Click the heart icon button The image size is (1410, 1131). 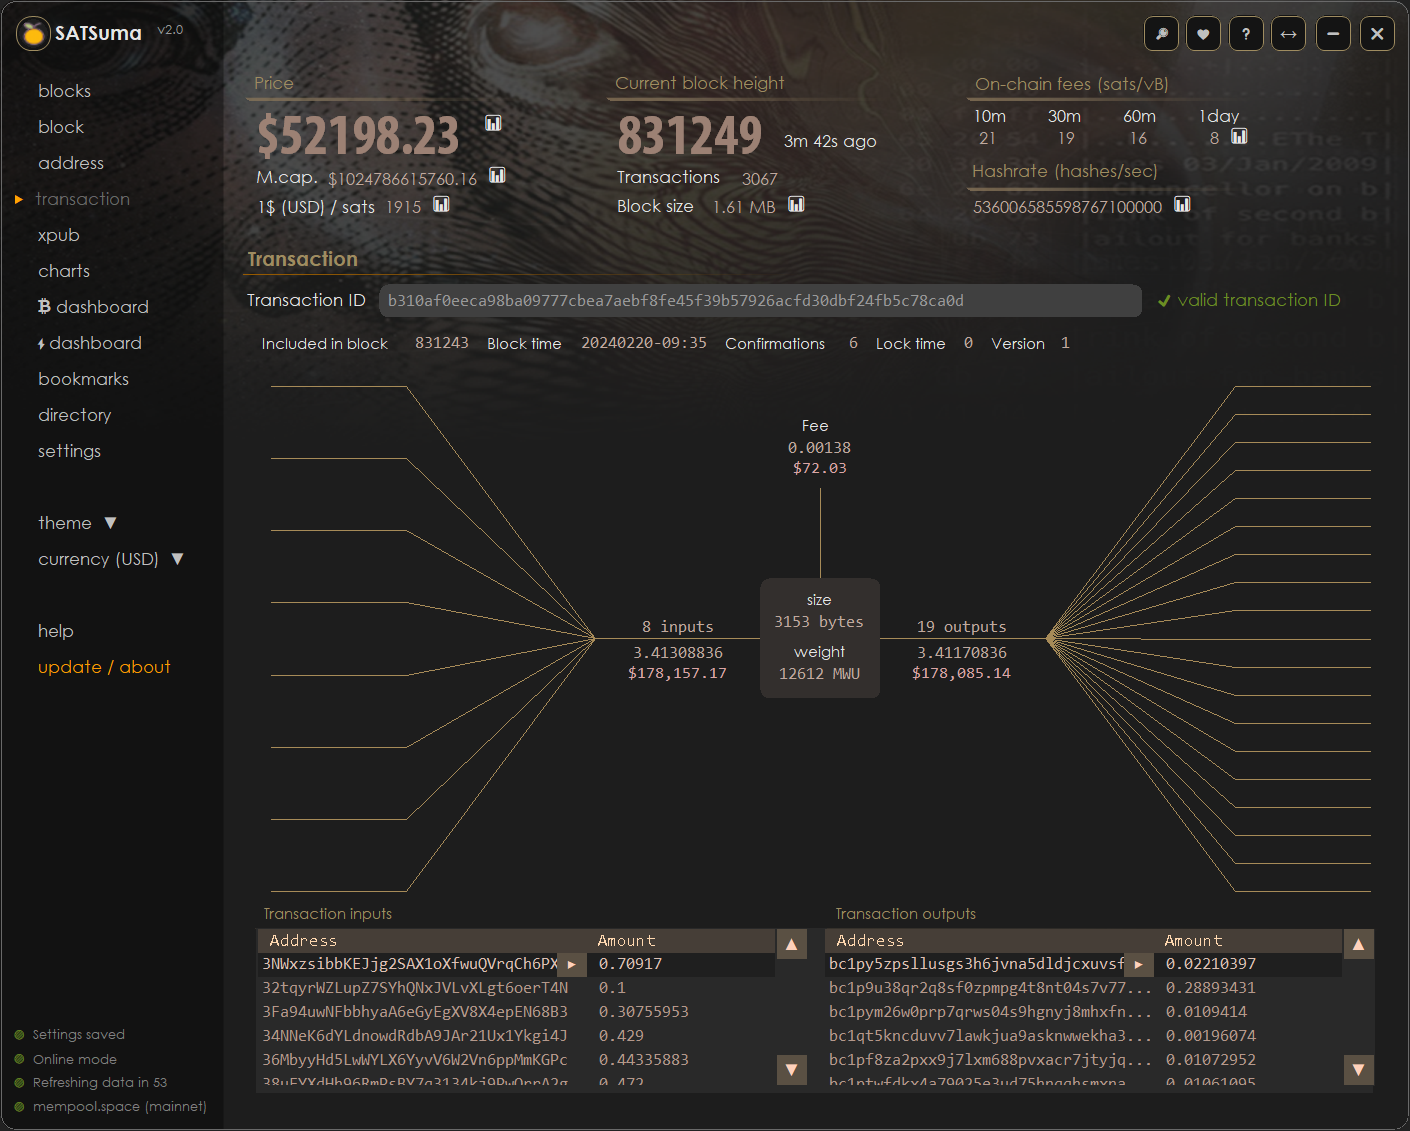pos(1203,34)
